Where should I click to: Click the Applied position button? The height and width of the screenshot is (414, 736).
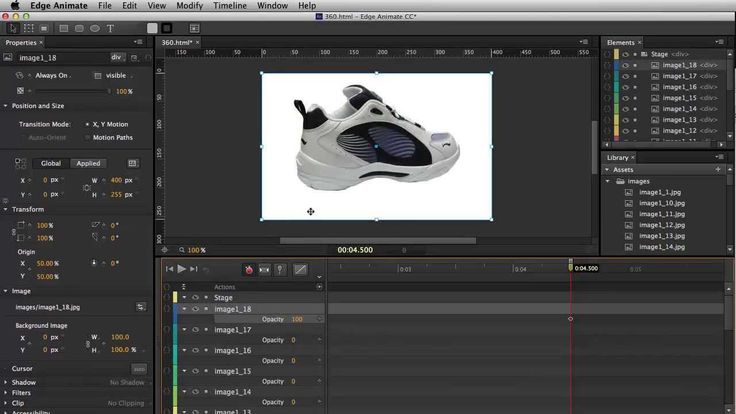(x=88, y=163)
